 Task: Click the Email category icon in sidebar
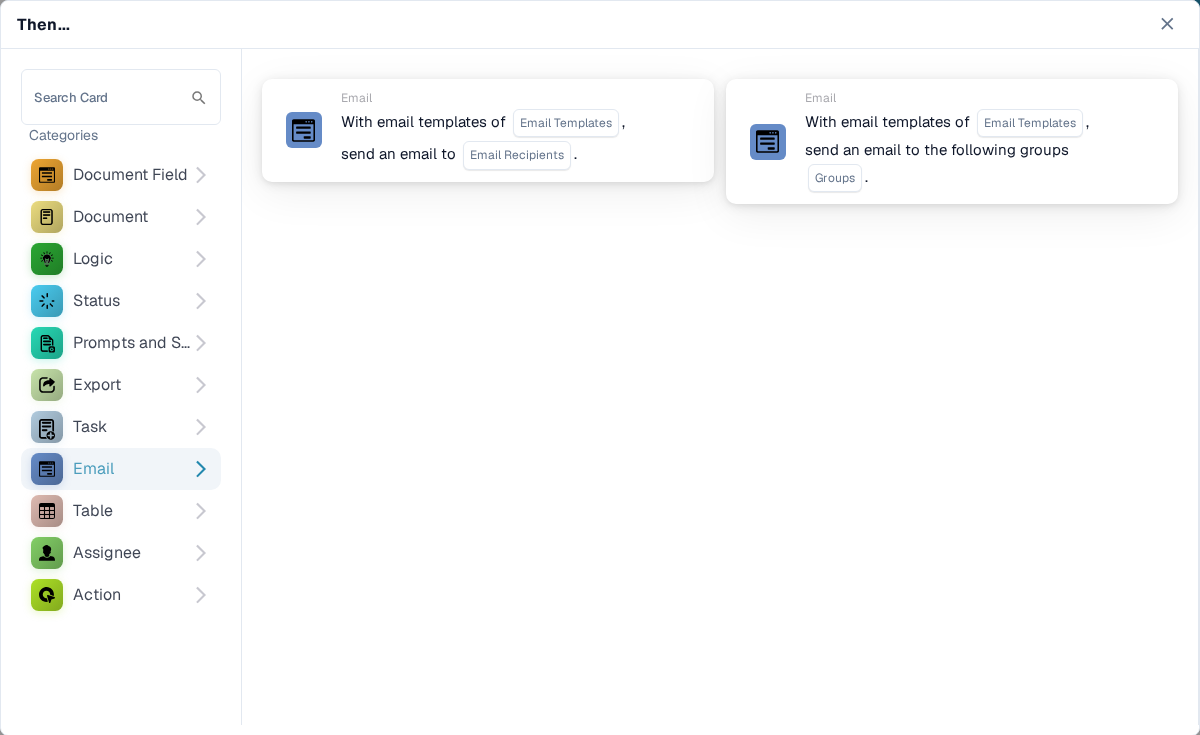click(x=47, y=469)
